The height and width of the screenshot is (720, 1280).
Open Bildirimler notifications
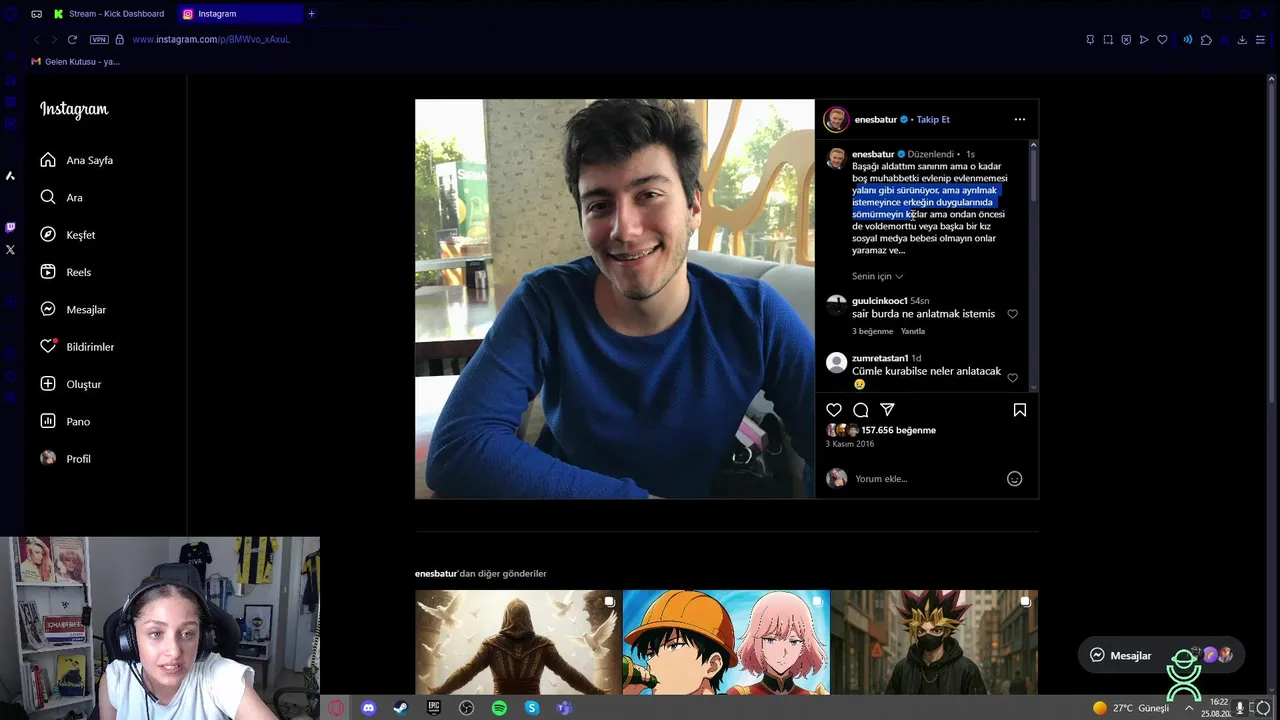[76, 347]
